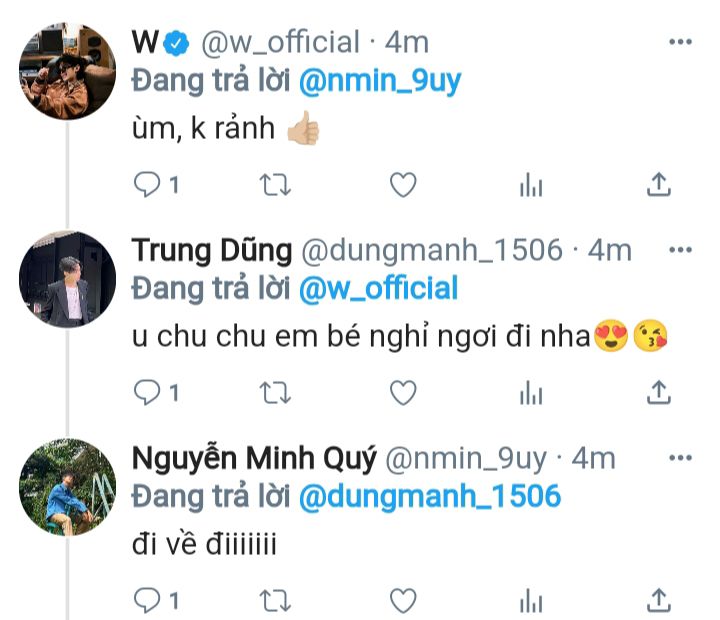Screen dimensions: 720x620
Task: Open the @dungmanh_1506 mention link
Action: click(430, 497)
